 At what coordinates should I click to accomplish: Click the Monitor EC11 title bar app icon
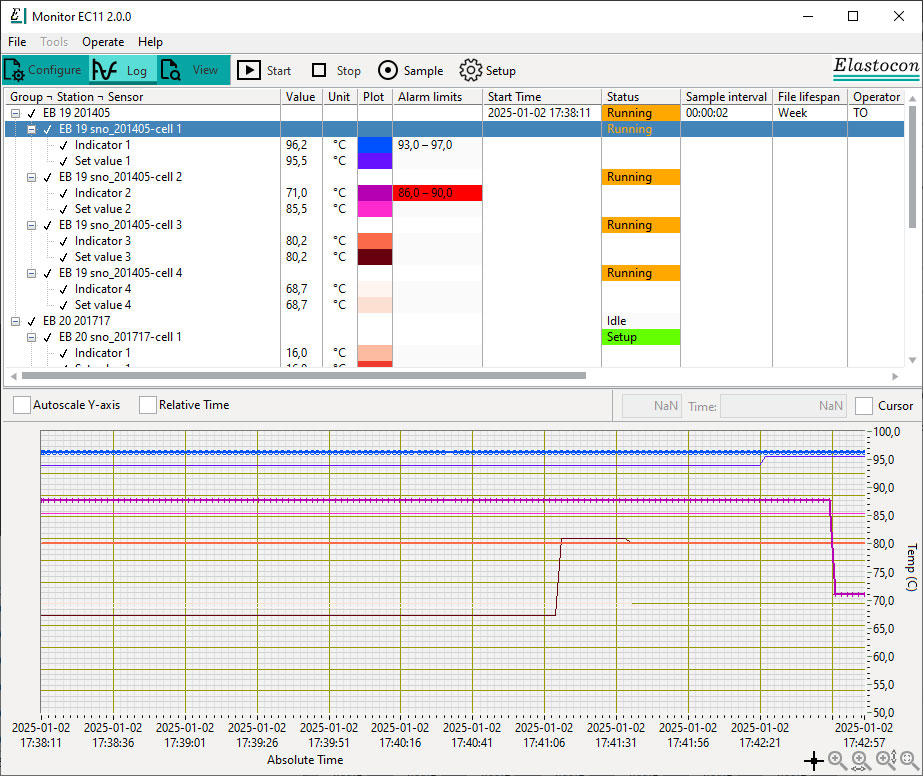18,16
